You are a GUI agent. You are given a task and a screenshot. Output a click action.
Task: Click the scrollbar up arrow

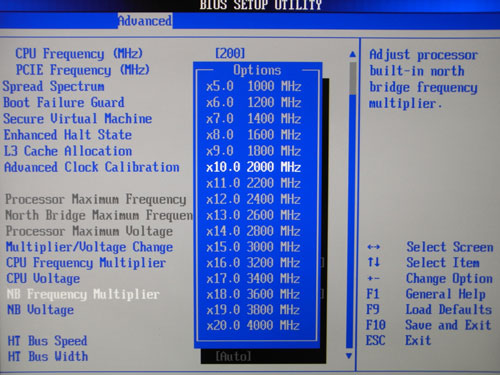coord(352,54)
